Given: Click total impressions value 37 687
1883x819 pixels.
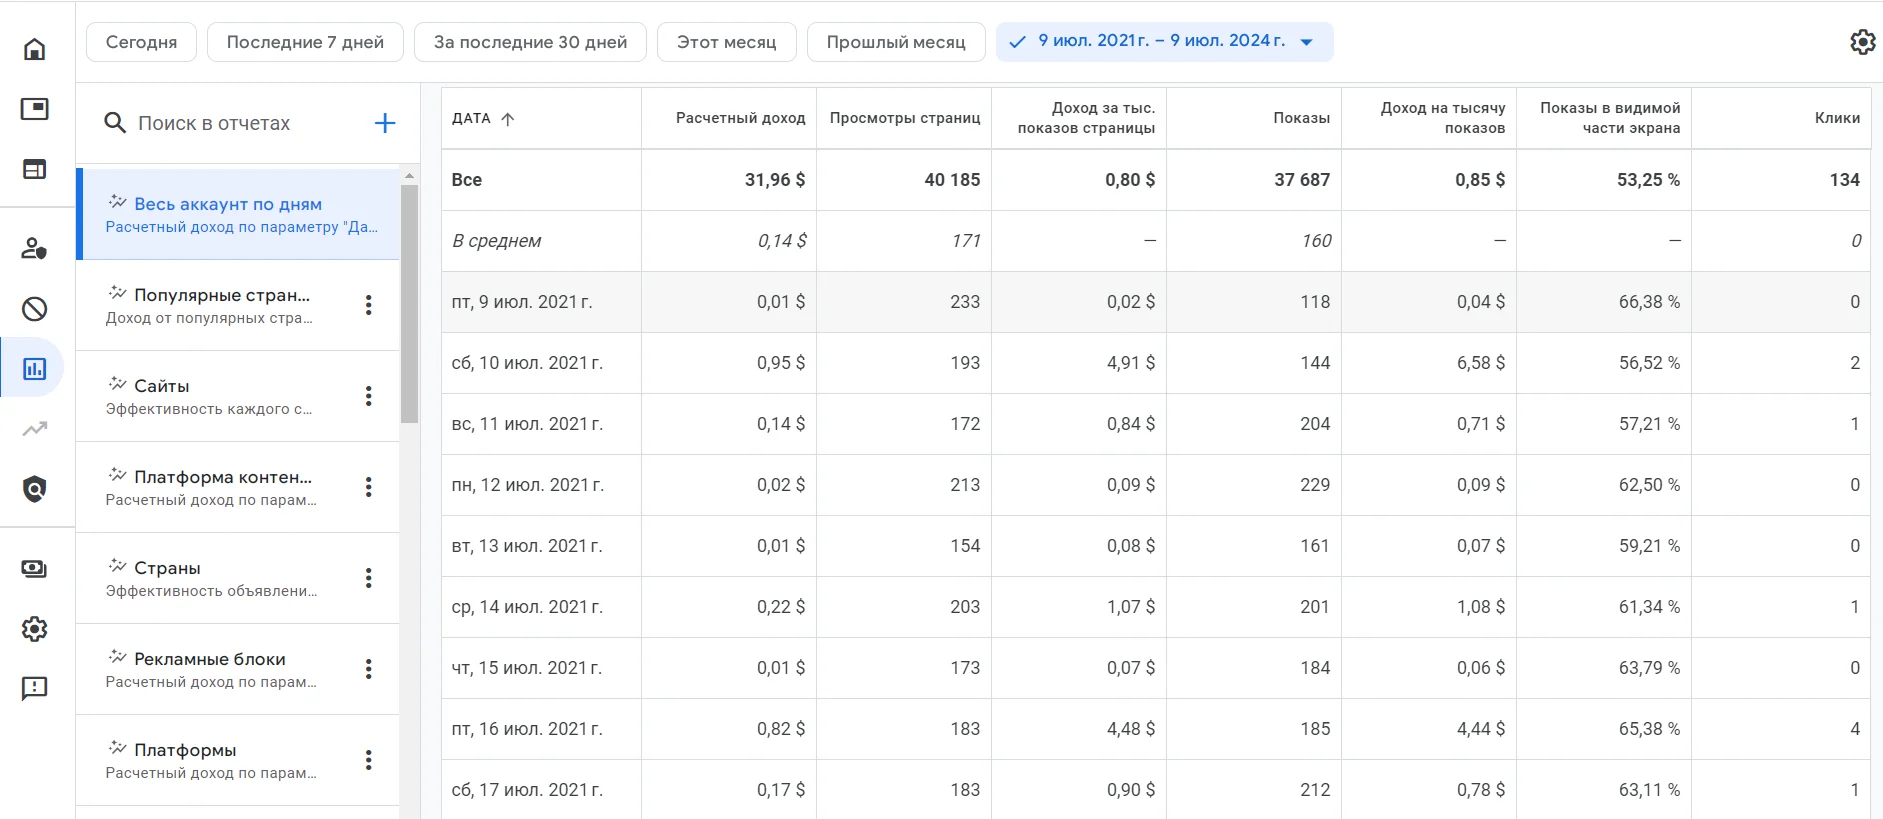Looking at the screenshot, I should (1302, 180).
